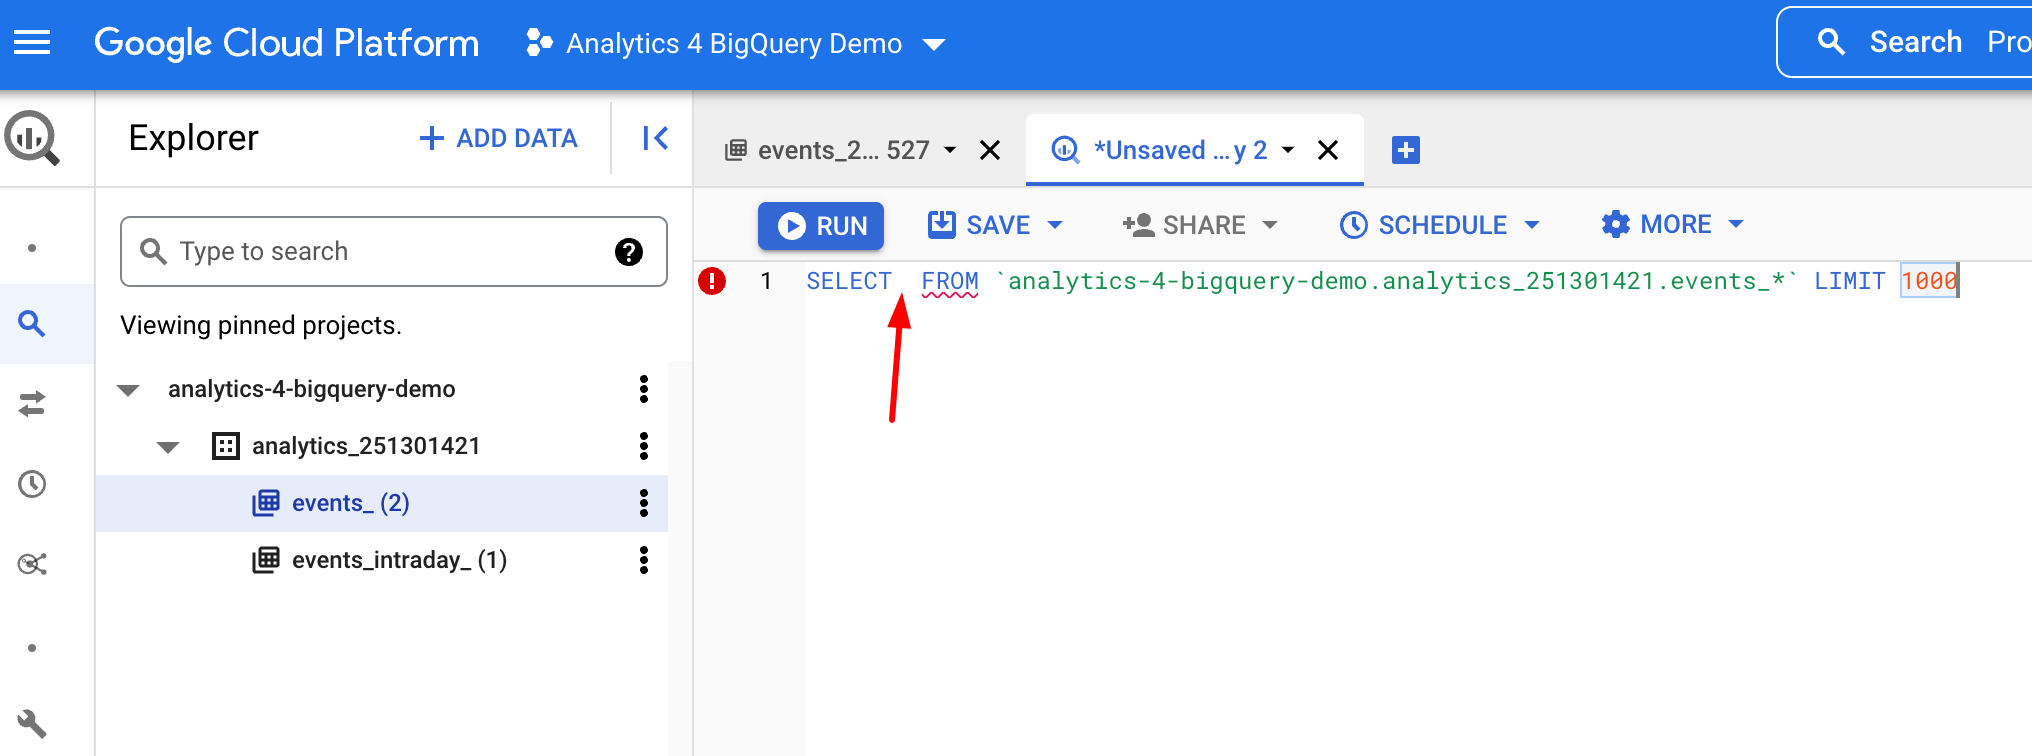Open the Admin wrench icon in sidebar
2032x756 pixels.
click(x=32, y=723)
